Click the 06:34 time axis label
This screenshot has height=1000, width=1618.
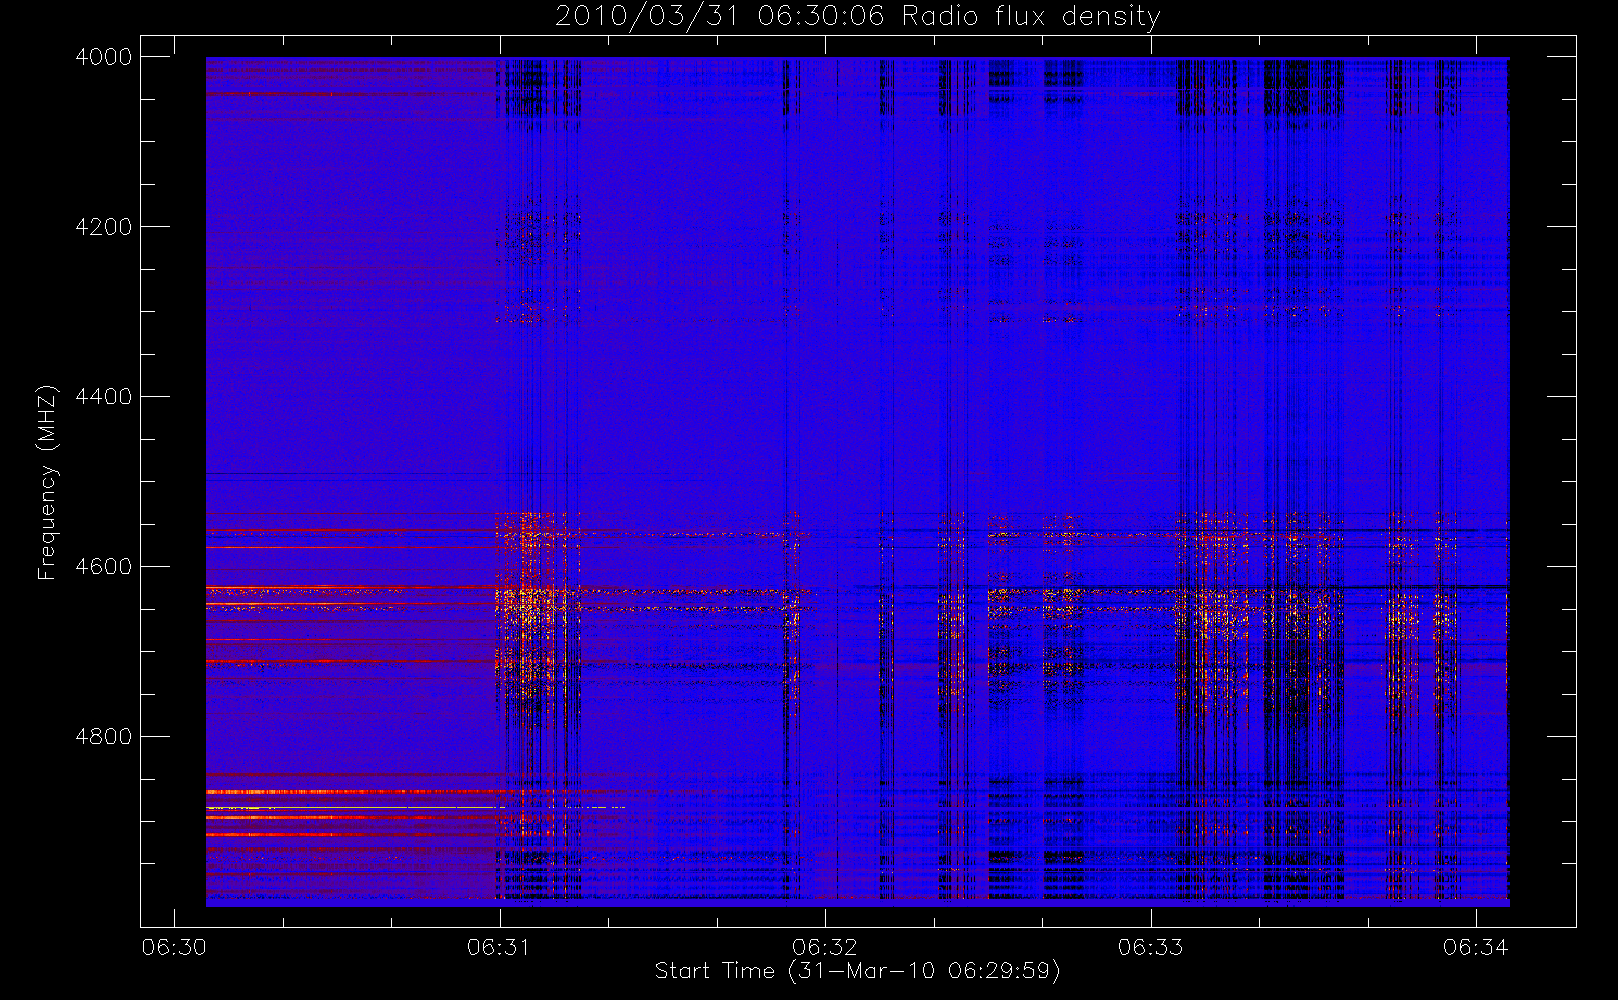point(1476,947)
